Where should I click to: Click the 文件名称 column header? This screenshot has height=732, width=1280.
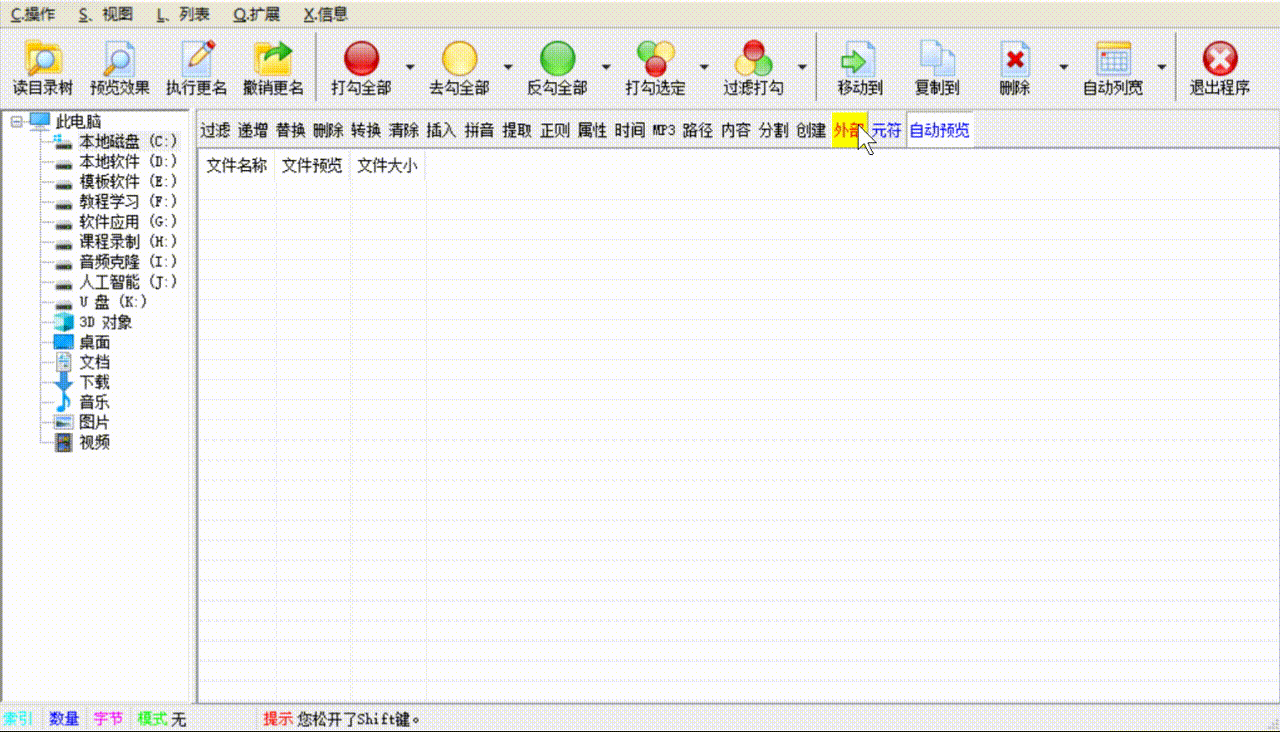237,166
